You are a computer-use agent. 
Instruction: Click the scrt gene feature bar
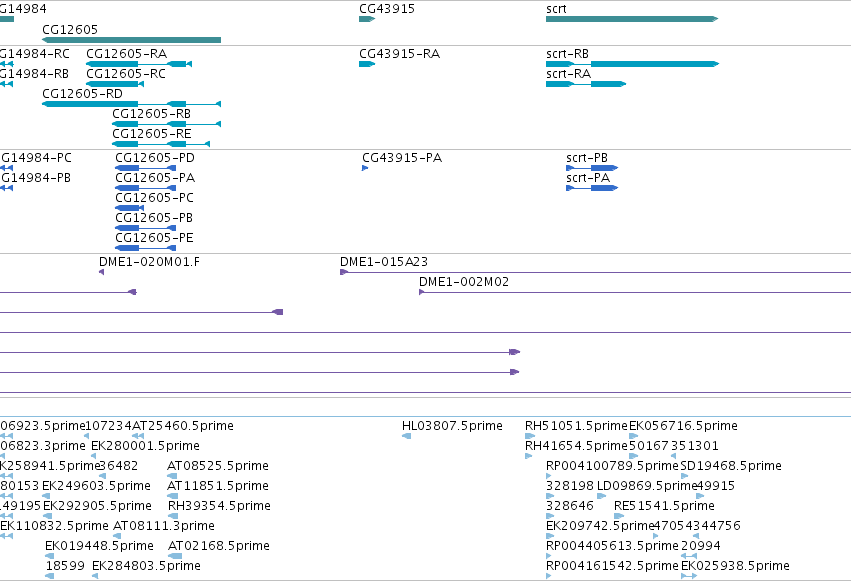(x=632, y=19)
